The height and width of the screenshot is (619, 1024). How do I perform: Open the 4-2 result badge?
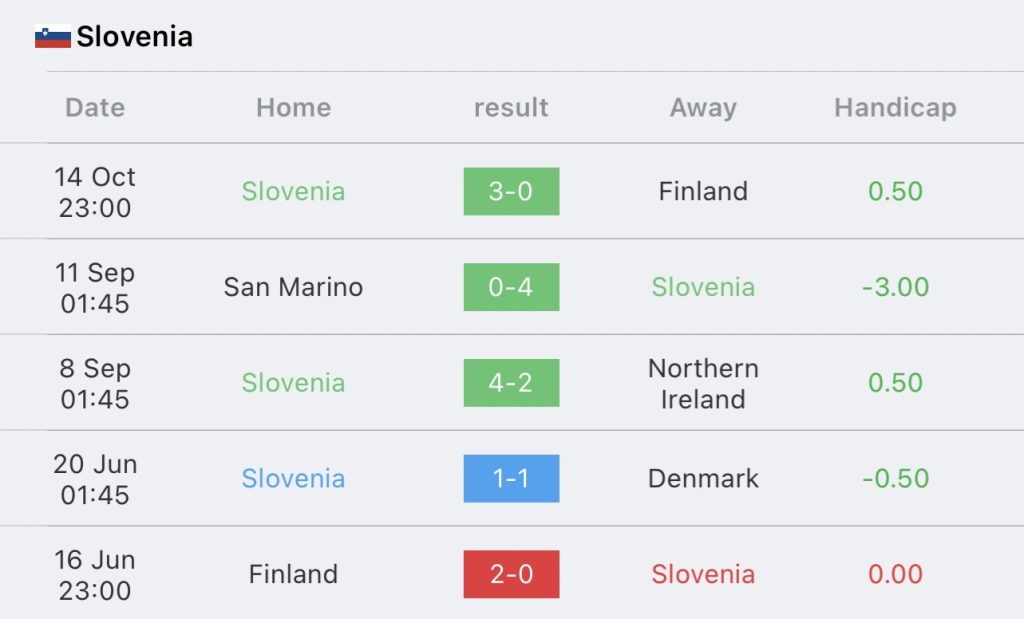511,383
